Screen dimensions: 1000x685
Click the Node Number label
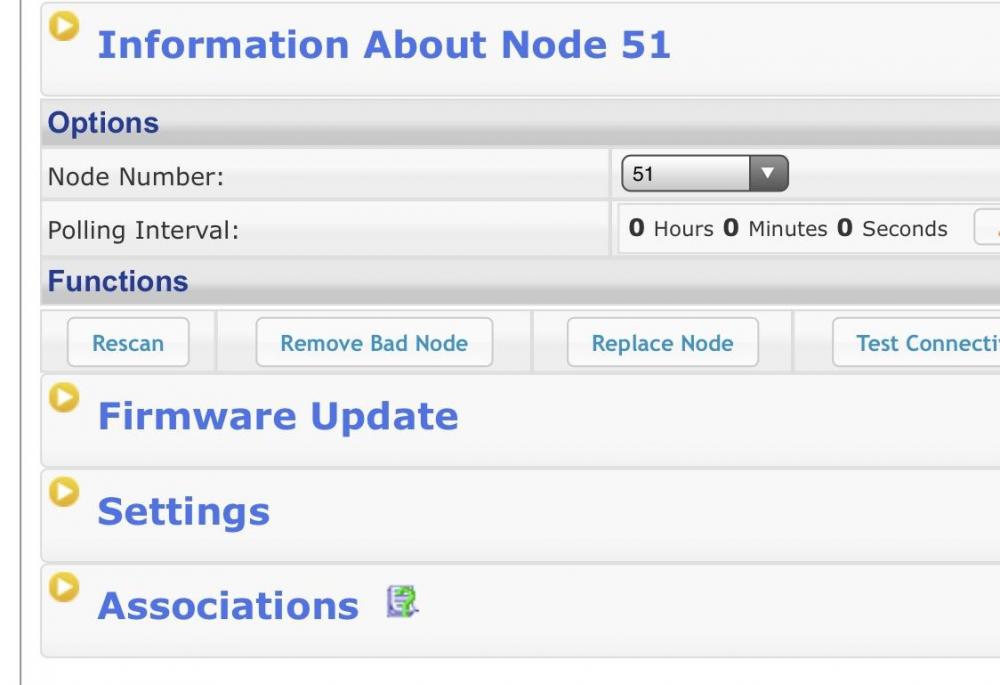click(x=135, y=177)
